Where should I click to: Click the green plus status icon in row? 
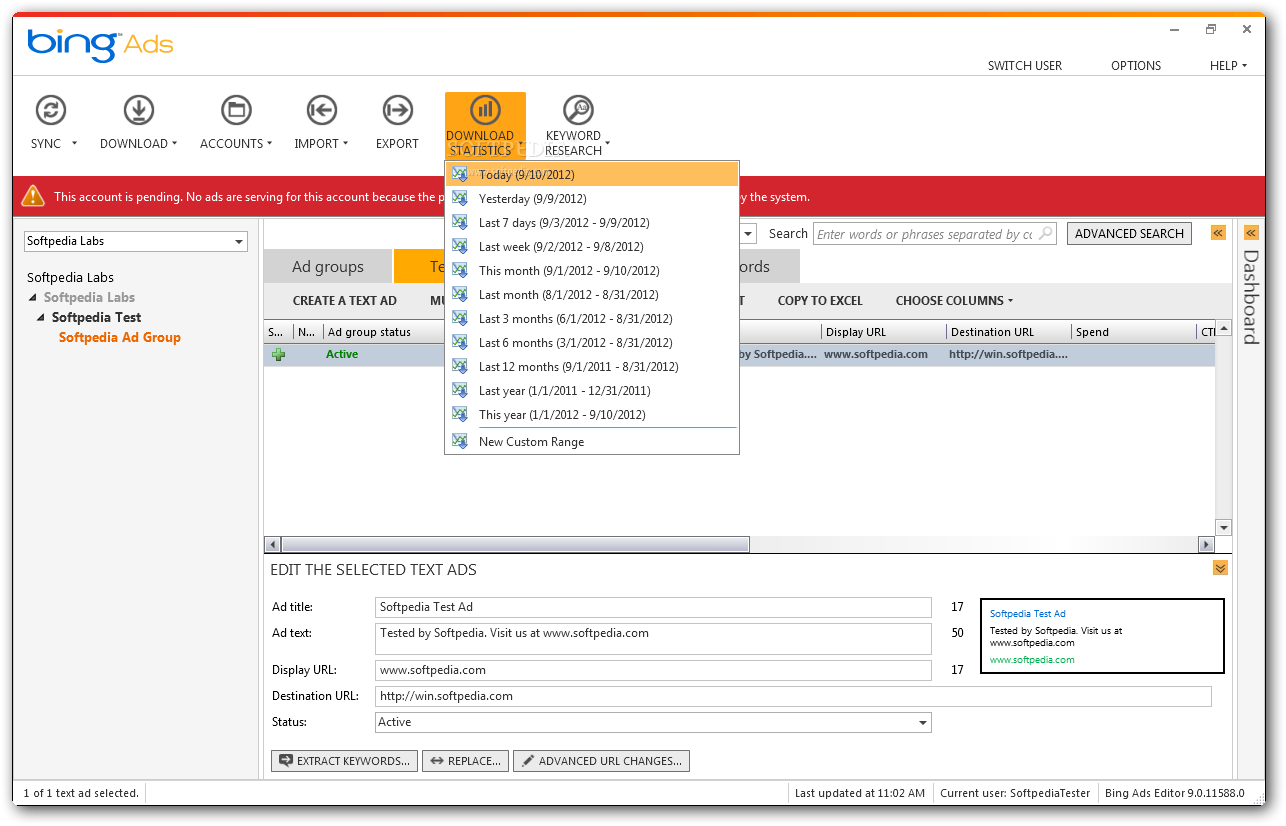pos(278,354)
